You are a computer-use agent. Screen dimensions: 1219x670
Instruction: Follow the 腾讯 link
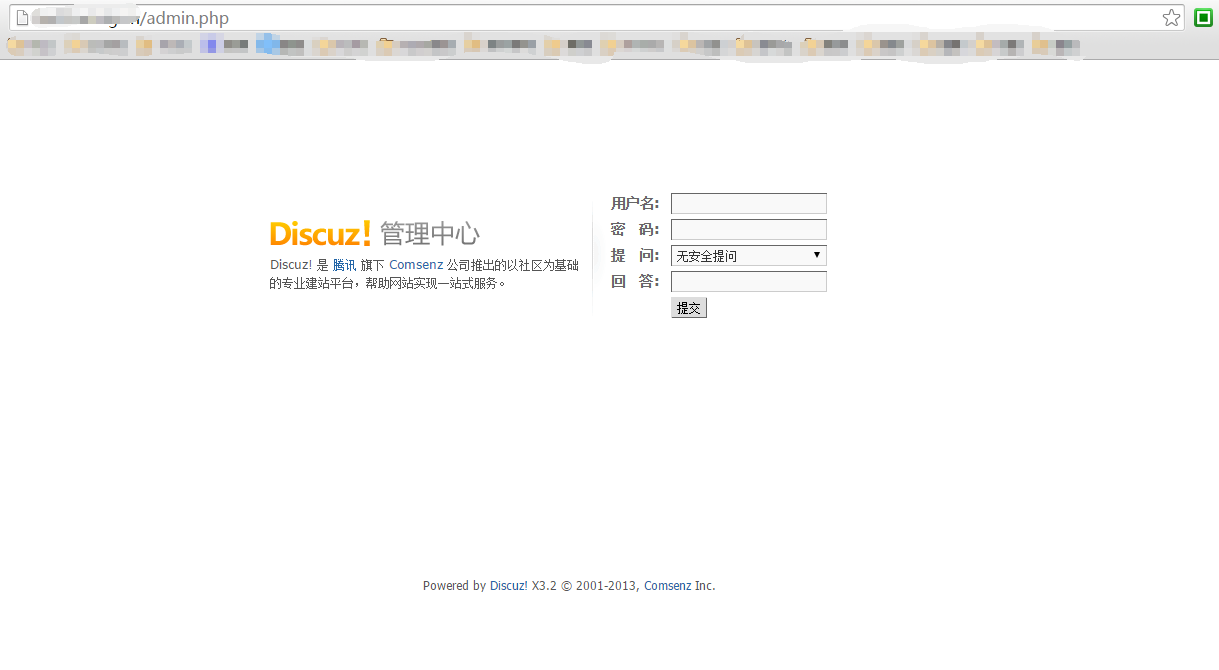344,265
